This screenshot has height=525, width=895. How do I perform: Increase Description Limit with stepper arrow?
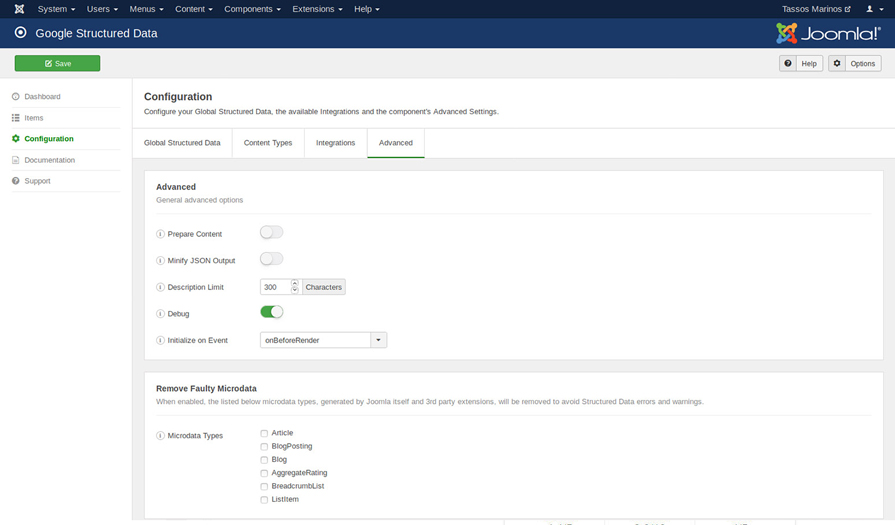coord(295,283)
